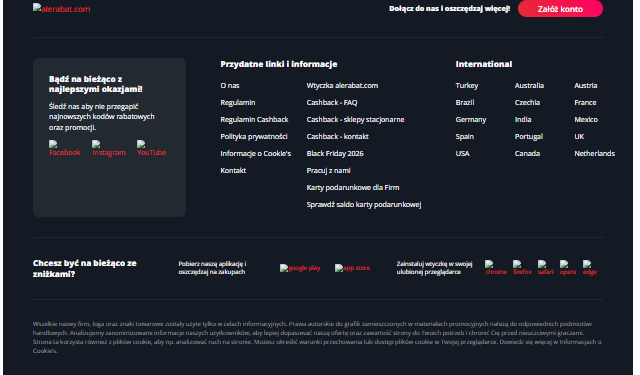
Task: Select Brazil in International list
Action: pos(465,103)
